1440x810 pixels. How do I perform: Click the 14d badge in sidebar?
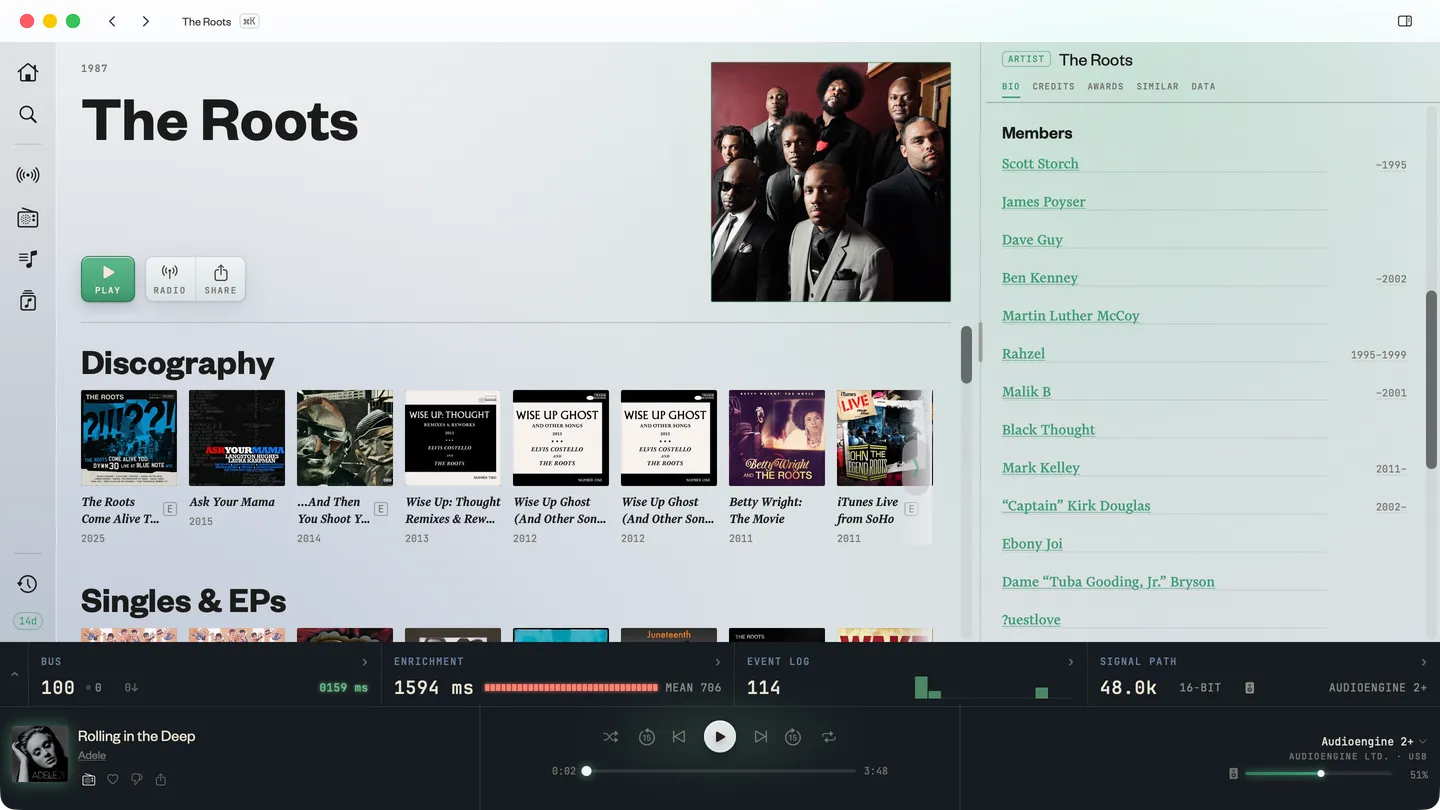28,621
